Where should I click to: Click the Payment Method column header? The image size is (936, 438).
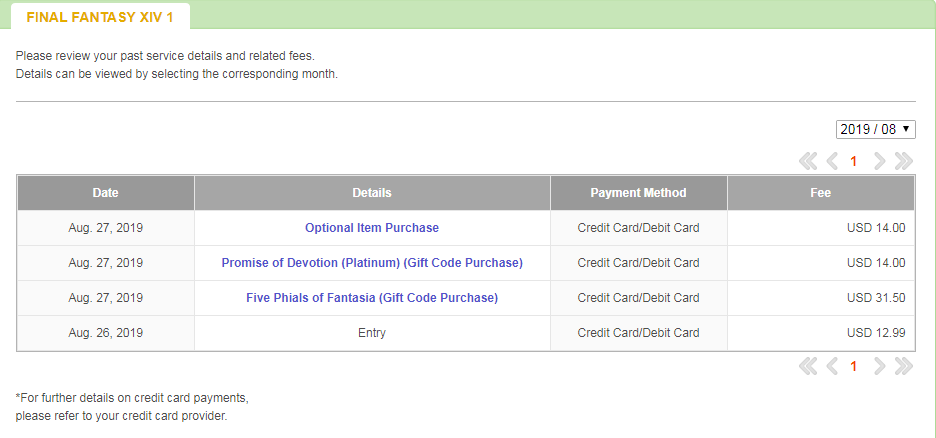point(638,193)
